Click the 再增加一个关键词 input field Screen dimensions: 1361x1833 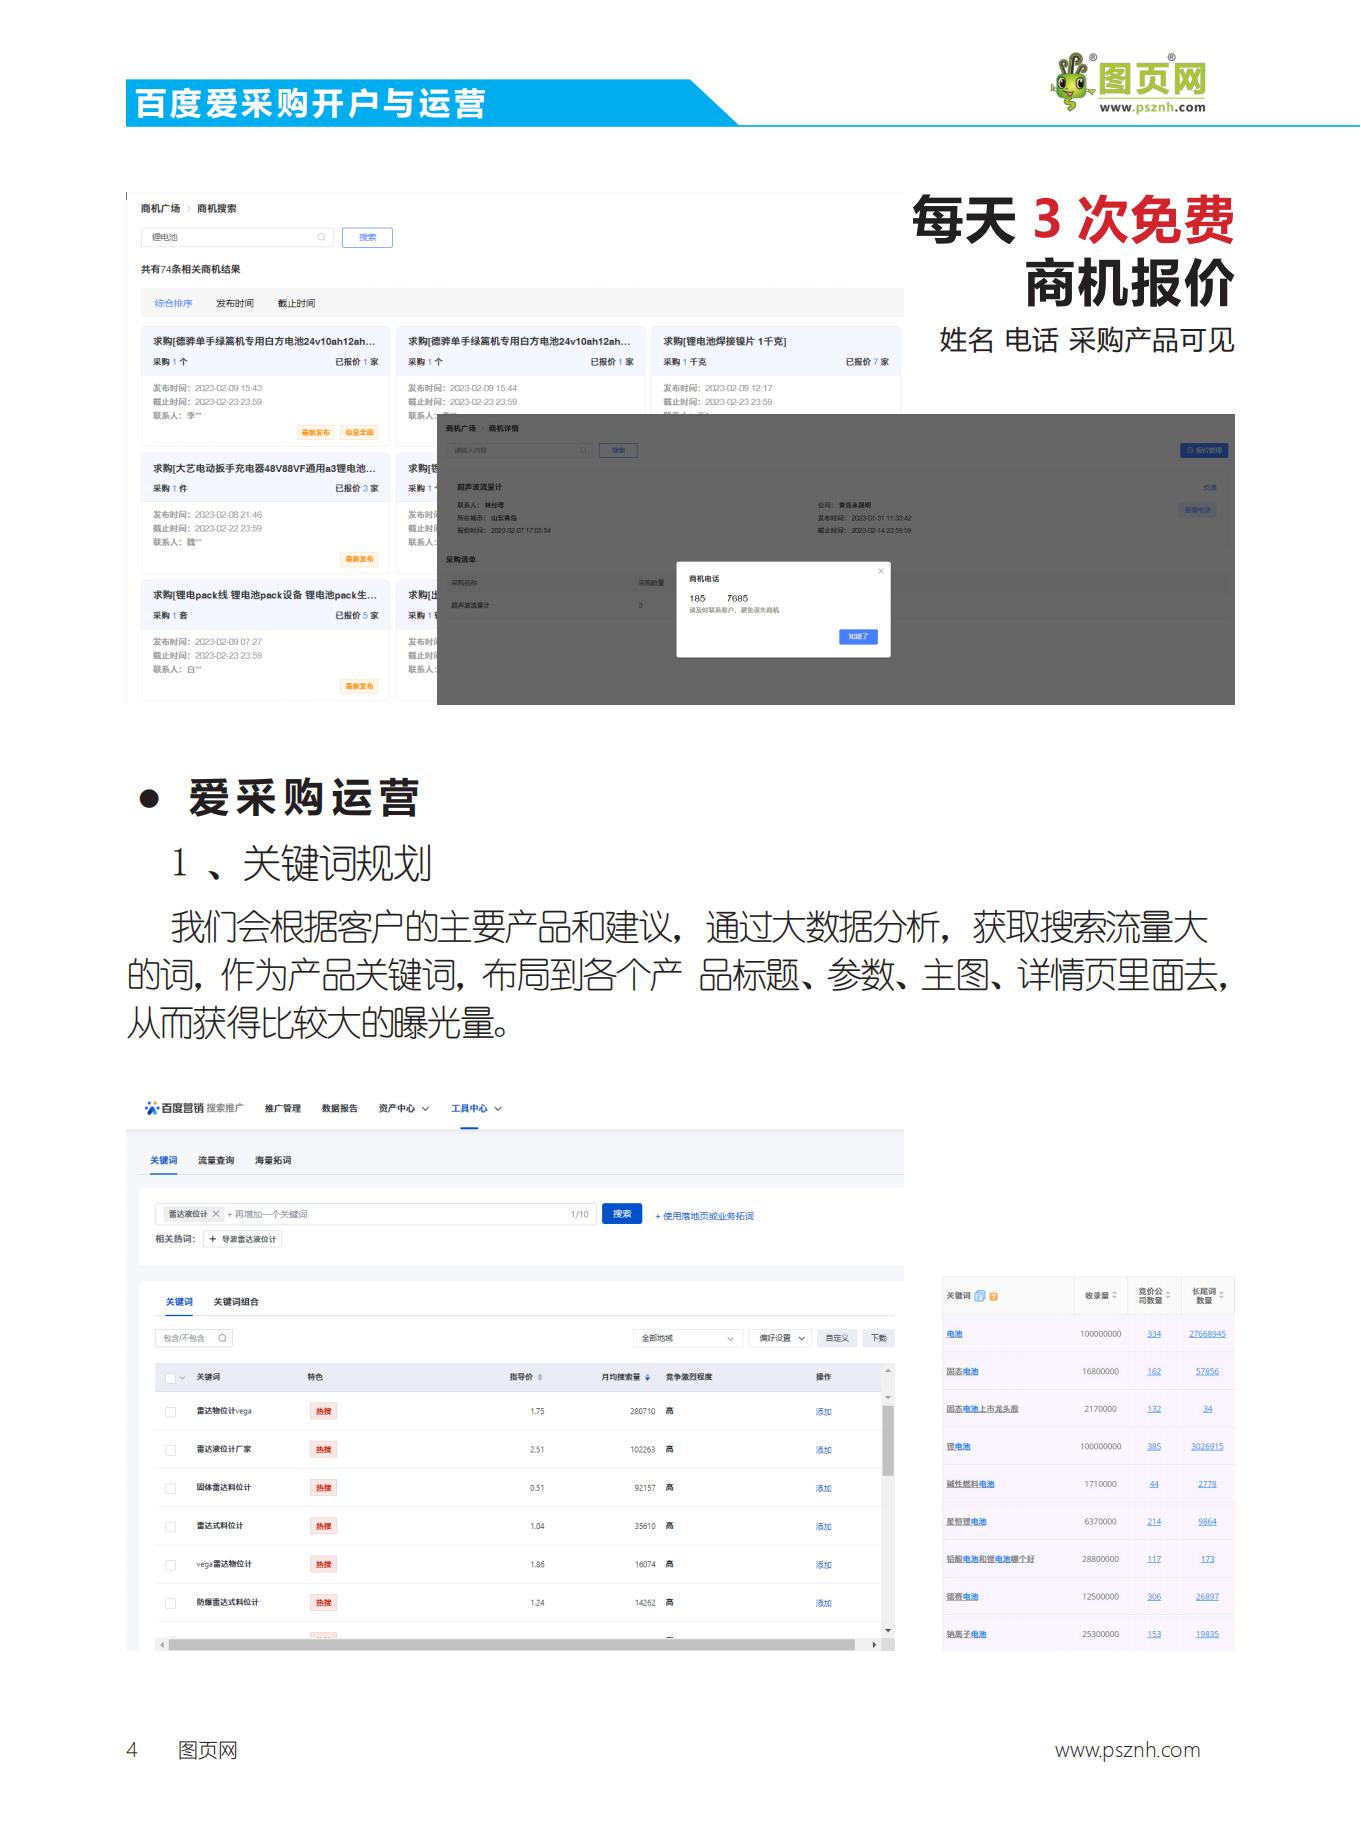click(390, 1214)
